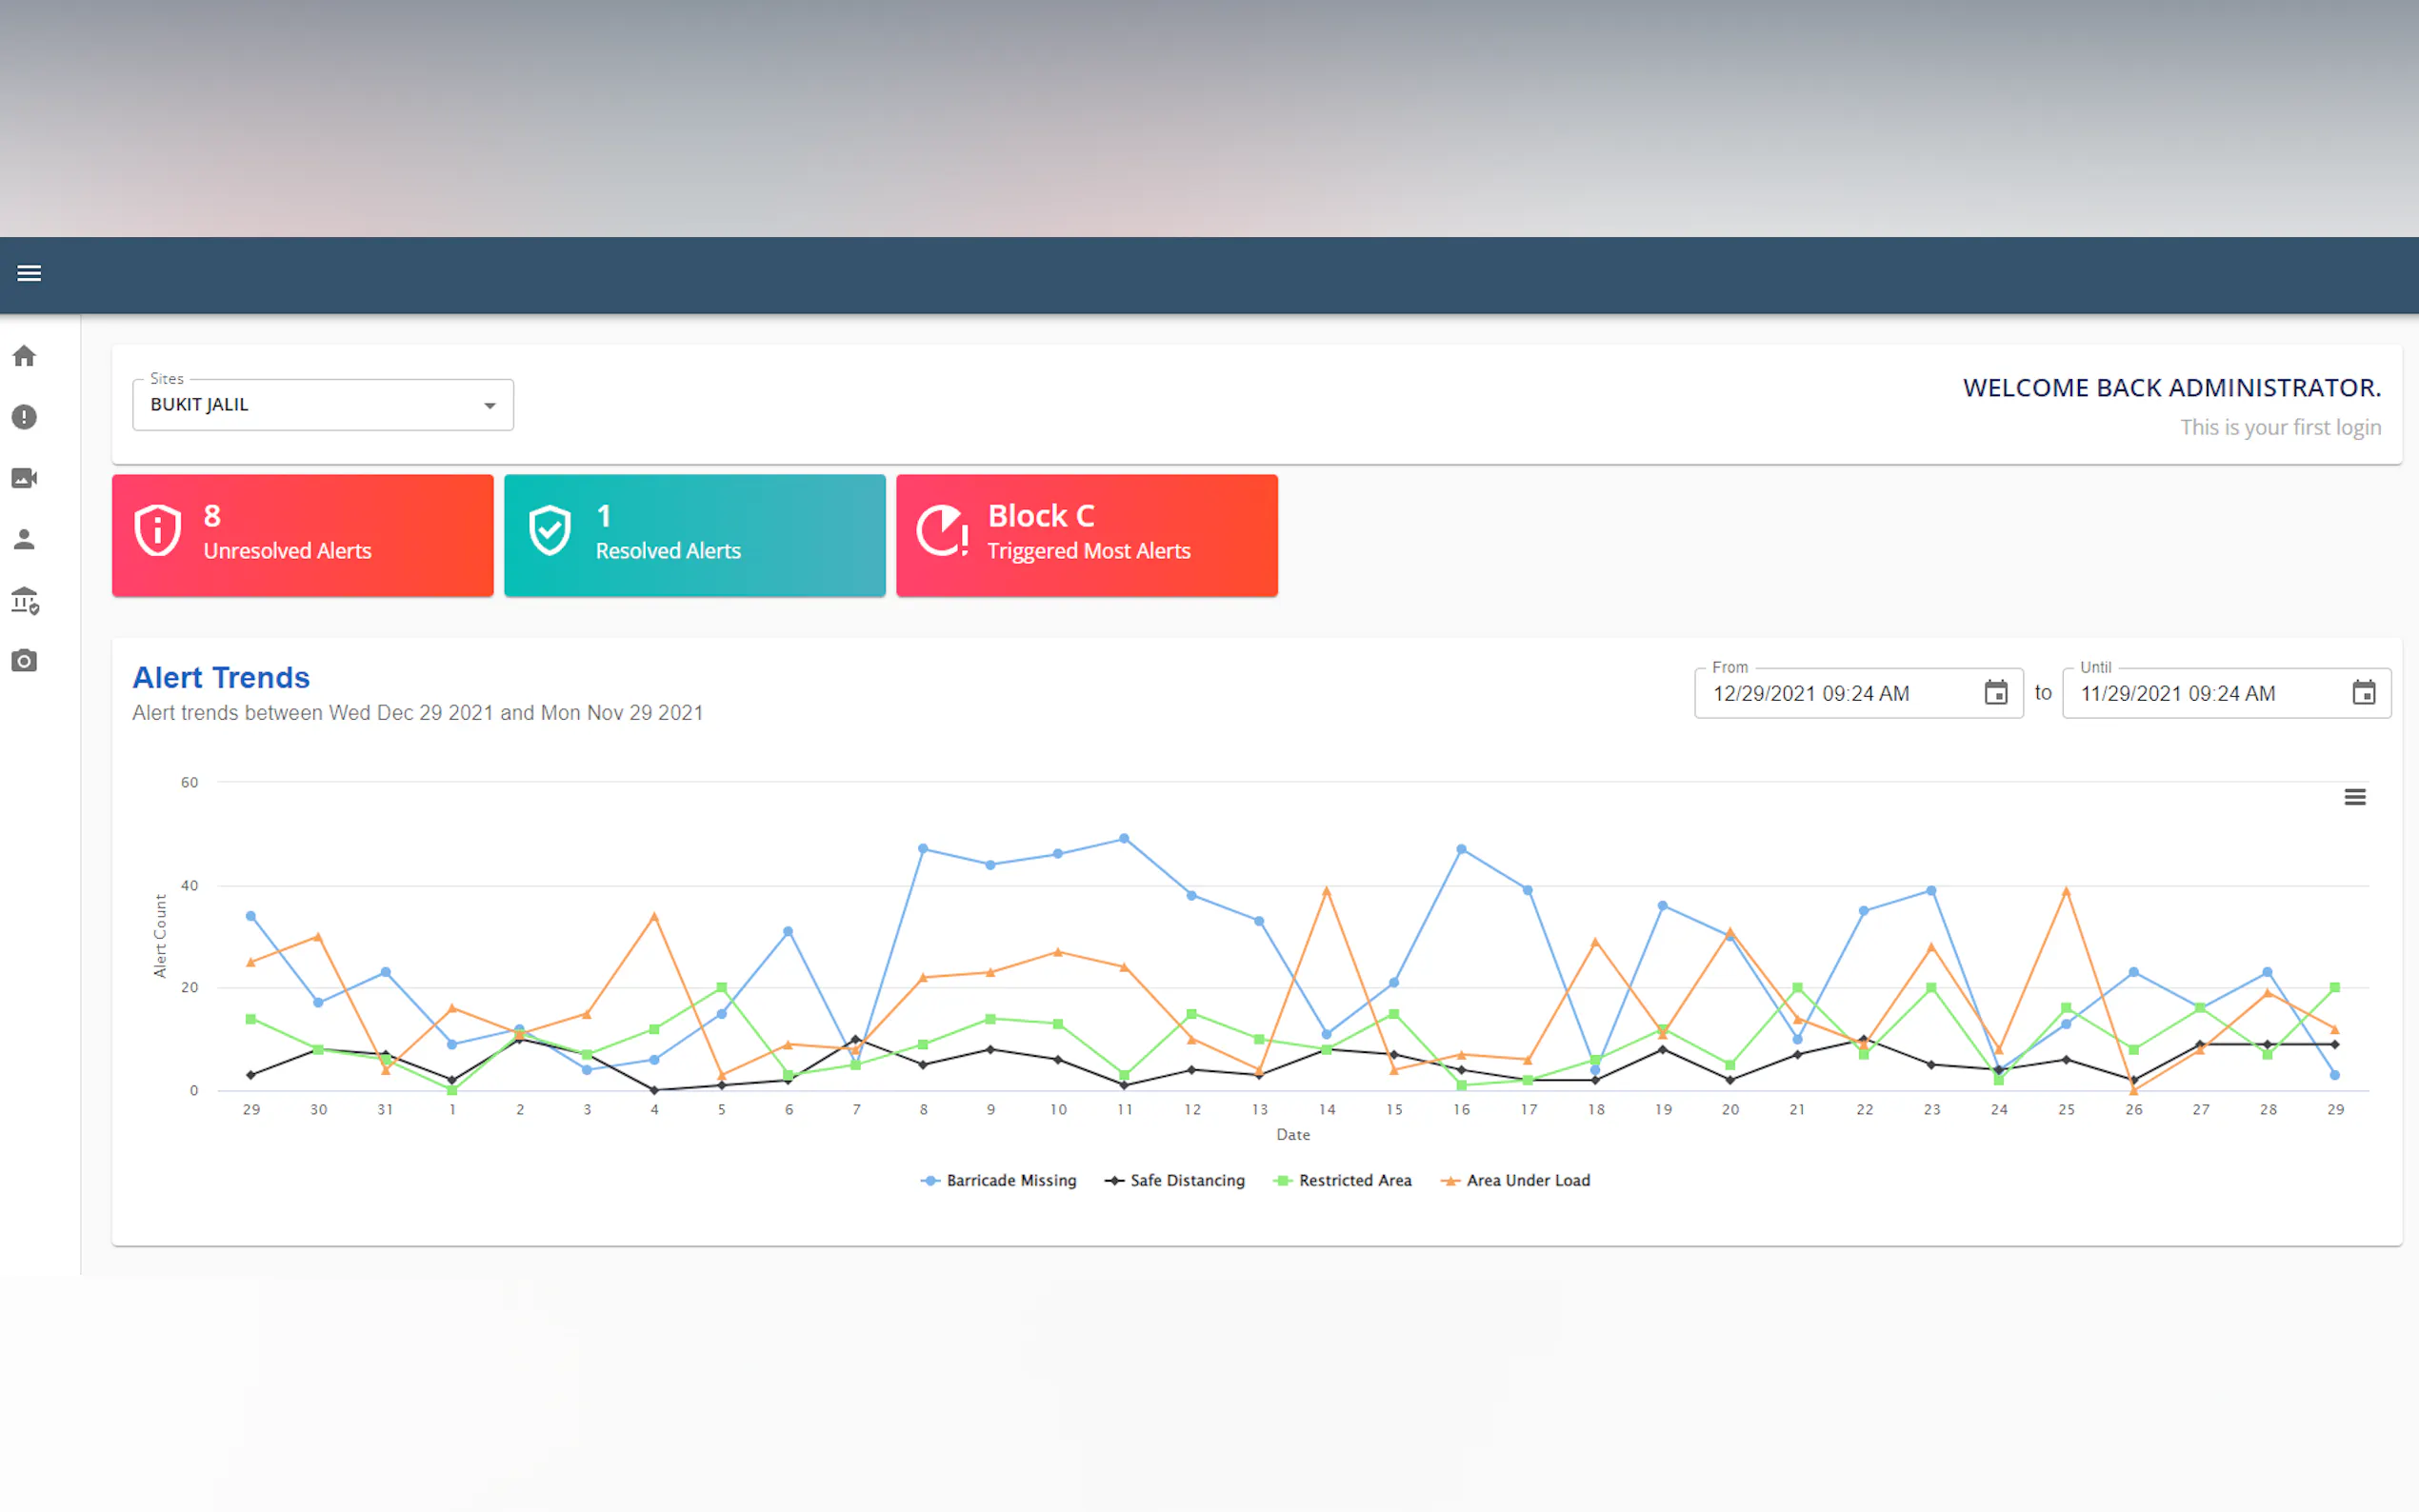Open the chart export menu icon
The image size is (2419, 1512).
coord(2354,797)
